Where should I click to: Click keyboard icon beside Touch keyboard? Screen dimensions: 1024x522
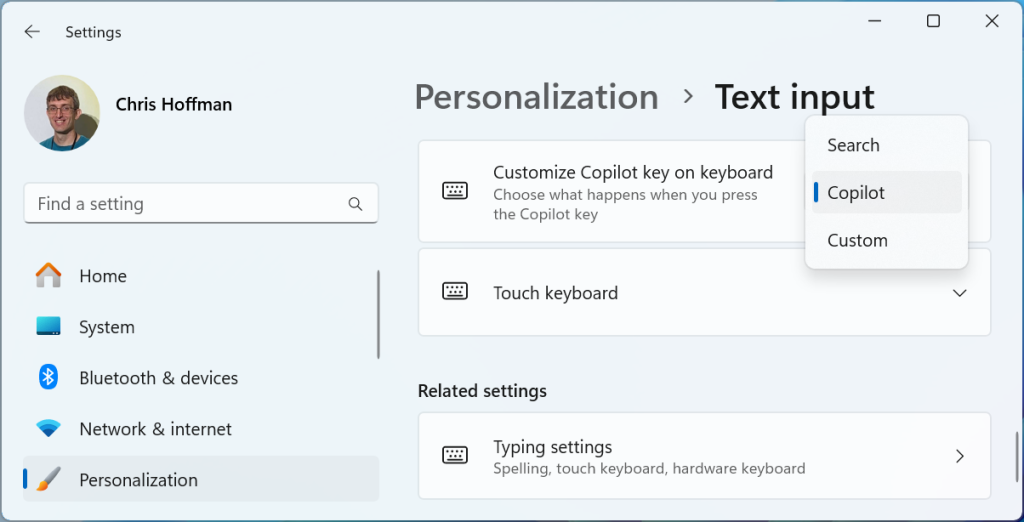pos(455,291)
